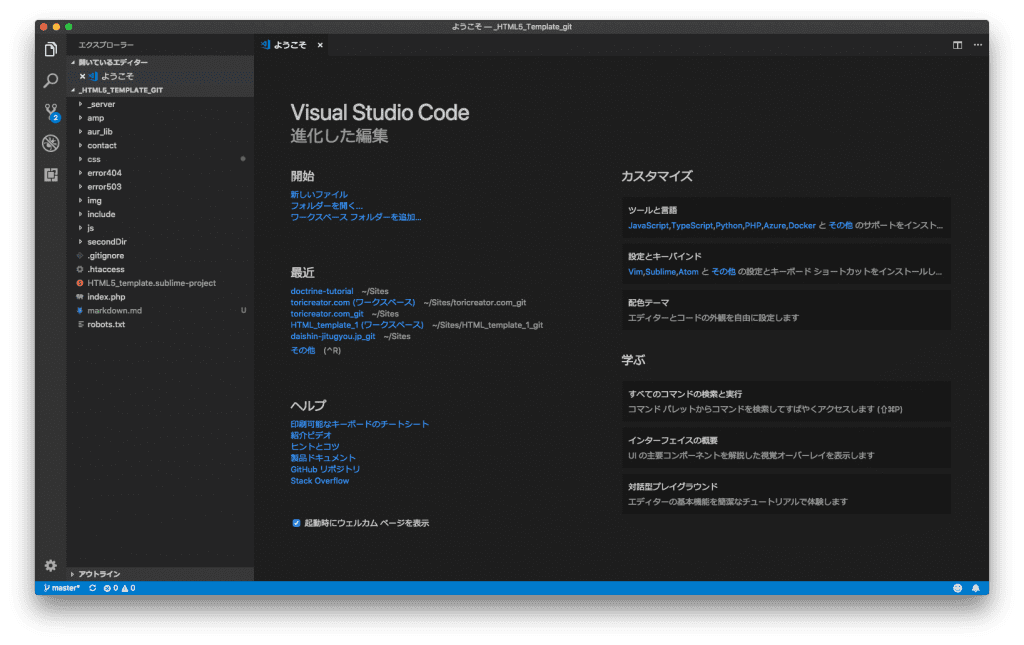This screenshot has height=645, width=1024.
Task: Open the Debug view icon
Action: [51, 143]
